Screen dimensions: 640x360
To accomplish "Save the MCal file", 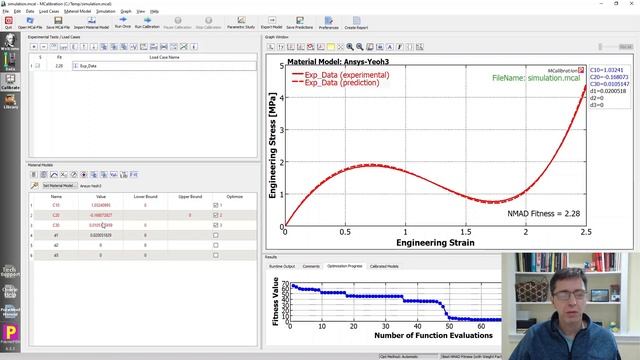I will point(58,22).
